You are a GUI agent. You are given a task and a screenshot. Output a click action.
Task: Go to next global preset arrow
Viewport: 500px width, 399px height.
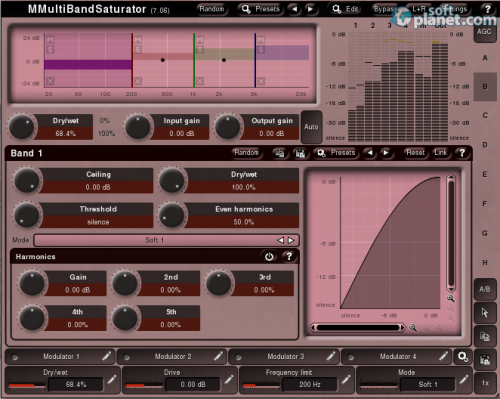(311, 9)
